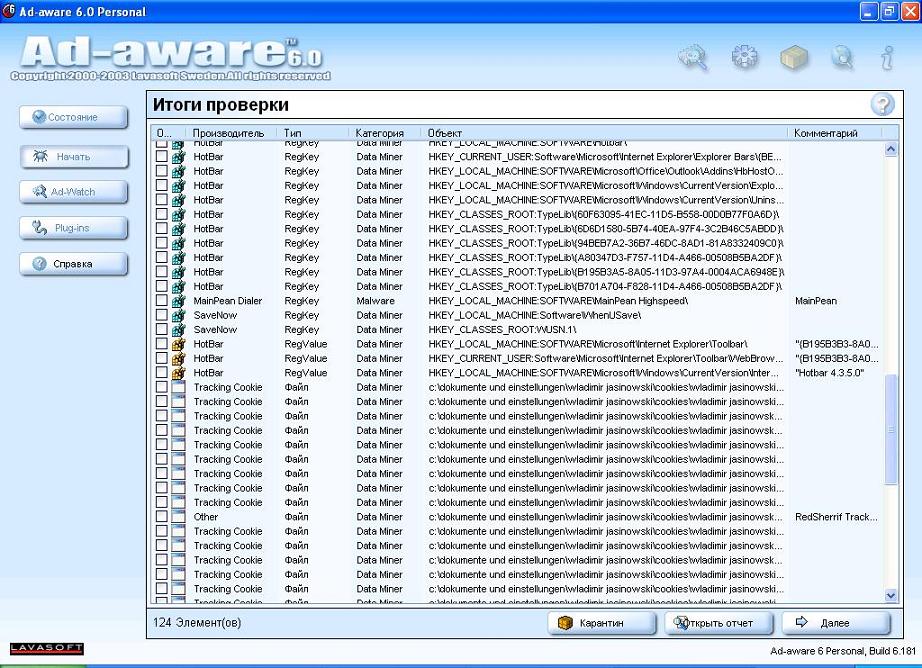The width and height of the screenshot is (922, 668).
Task: Click the question mark help icon beside Итоги проверки
Action: 883,105
